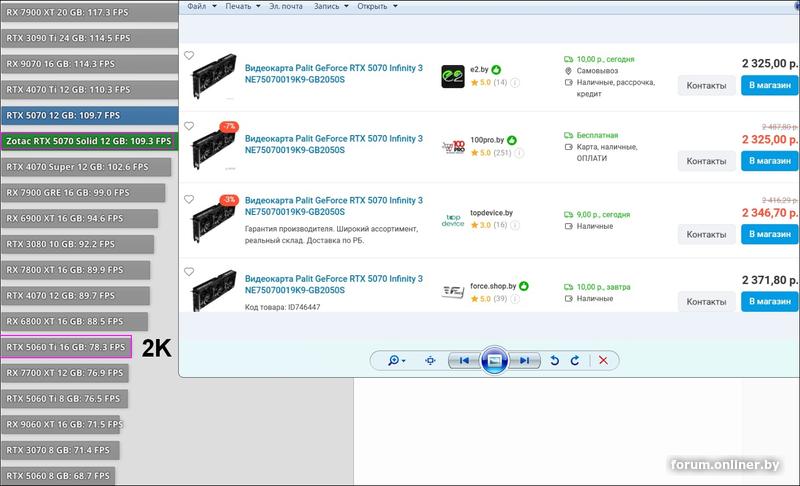Click video card thumbnail in e2.by row
The width and height of the screenshot is (800, 486).
pyautogui.click(x=214, y=76)
